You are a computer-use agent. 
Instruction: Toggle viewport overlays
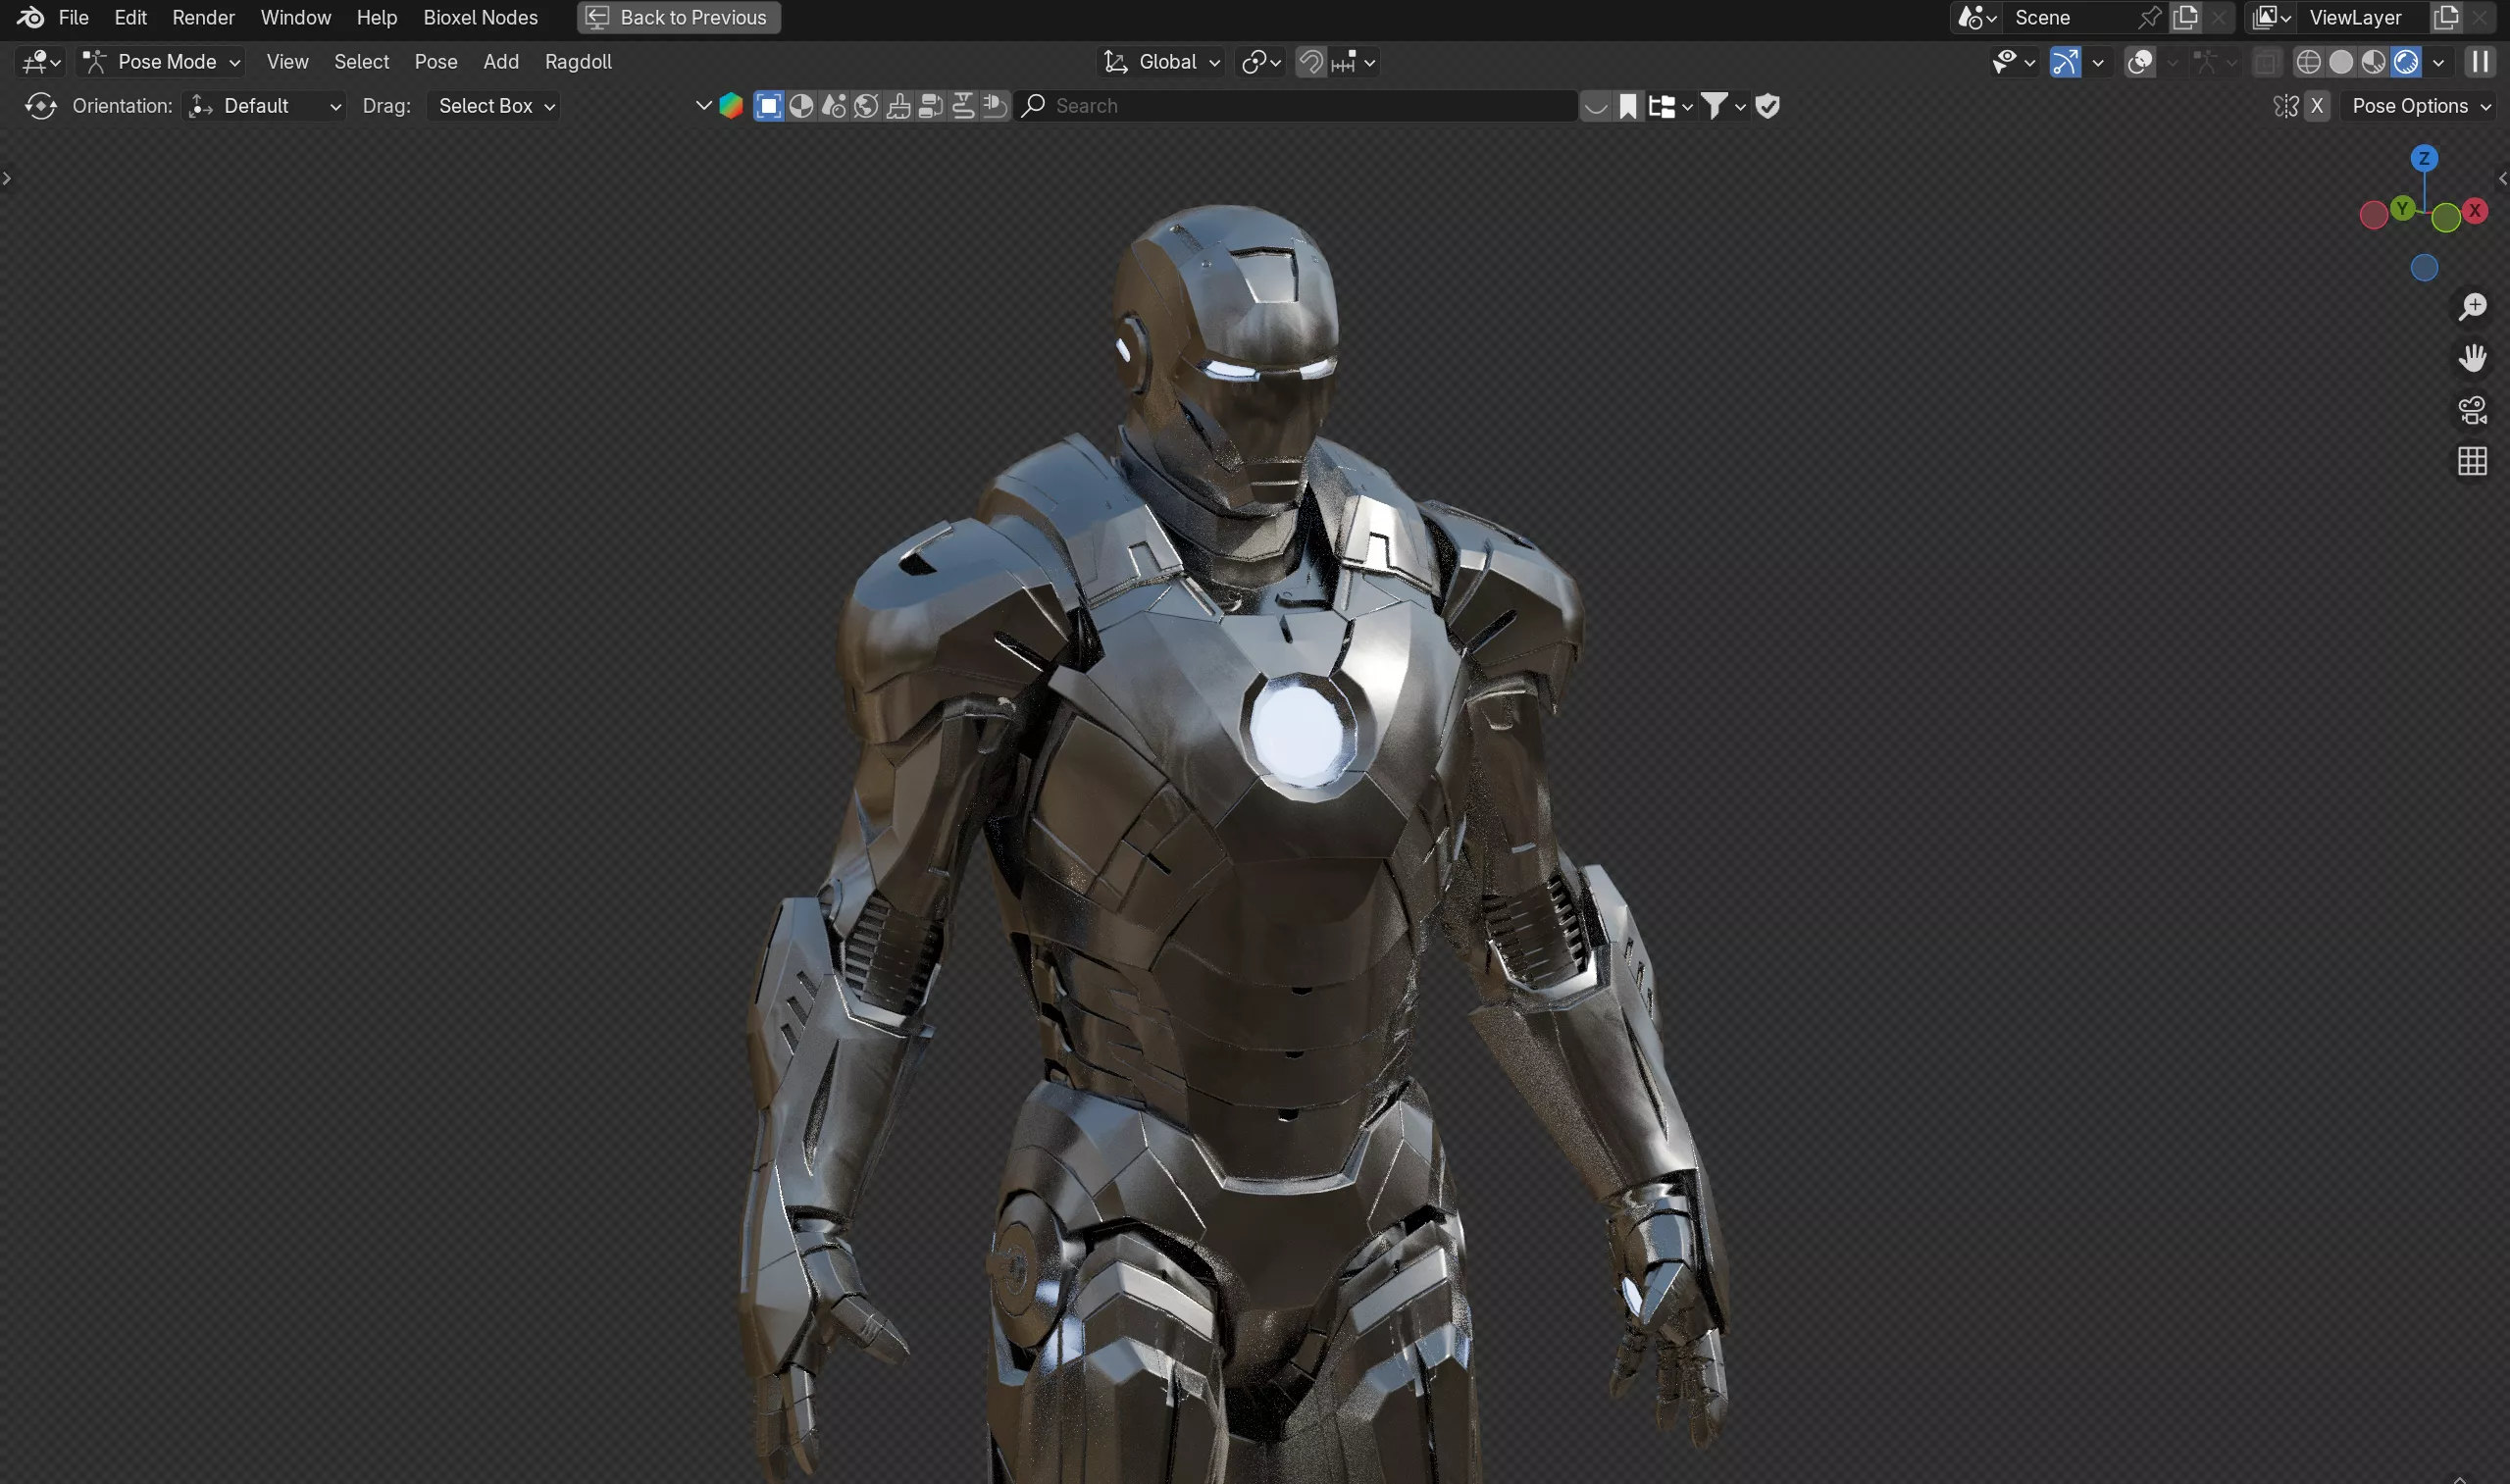pos(2140,62)
